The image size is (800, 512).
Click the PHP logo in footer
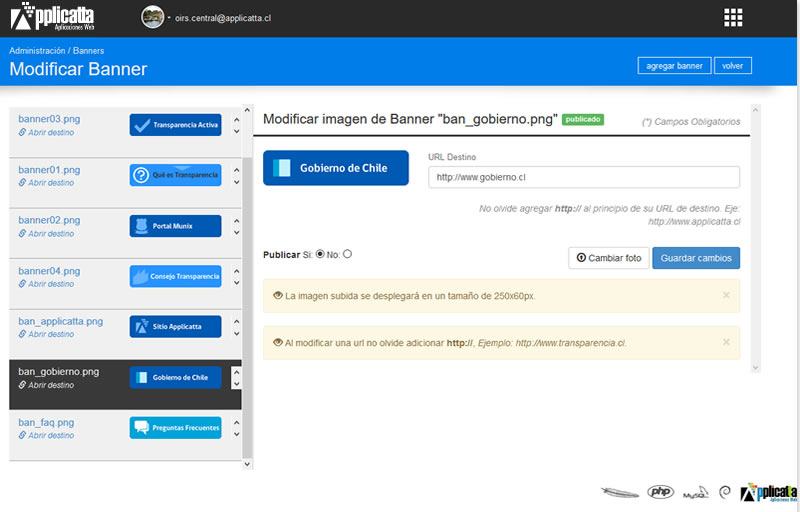click(x=660, y=491)
